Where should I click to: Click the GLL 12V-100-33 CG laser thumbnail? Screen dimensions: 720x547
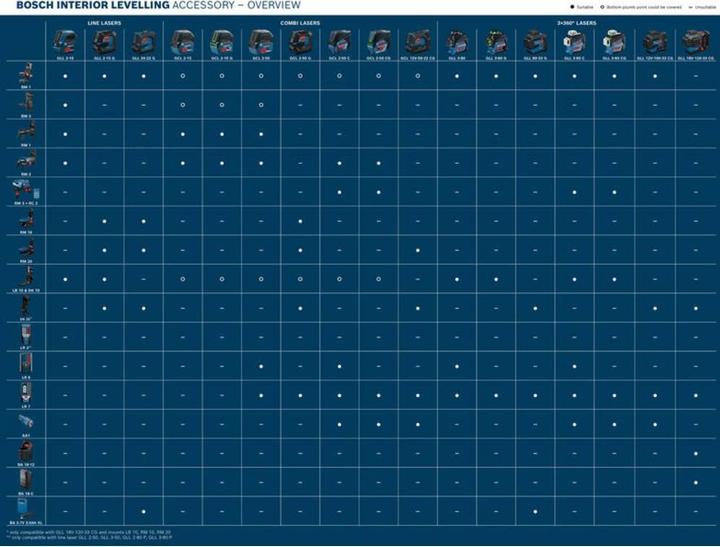[655, 42]
